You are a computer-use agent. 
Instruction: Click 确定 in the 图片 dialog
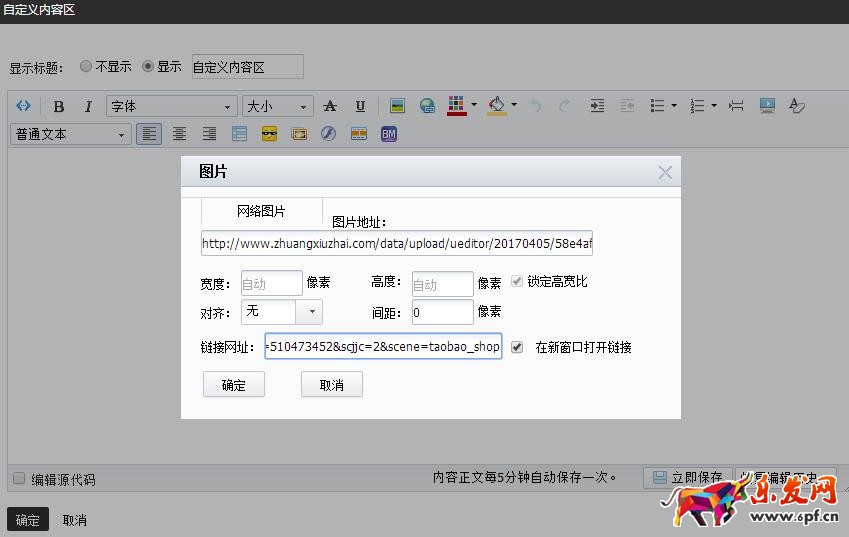(234, 385)
